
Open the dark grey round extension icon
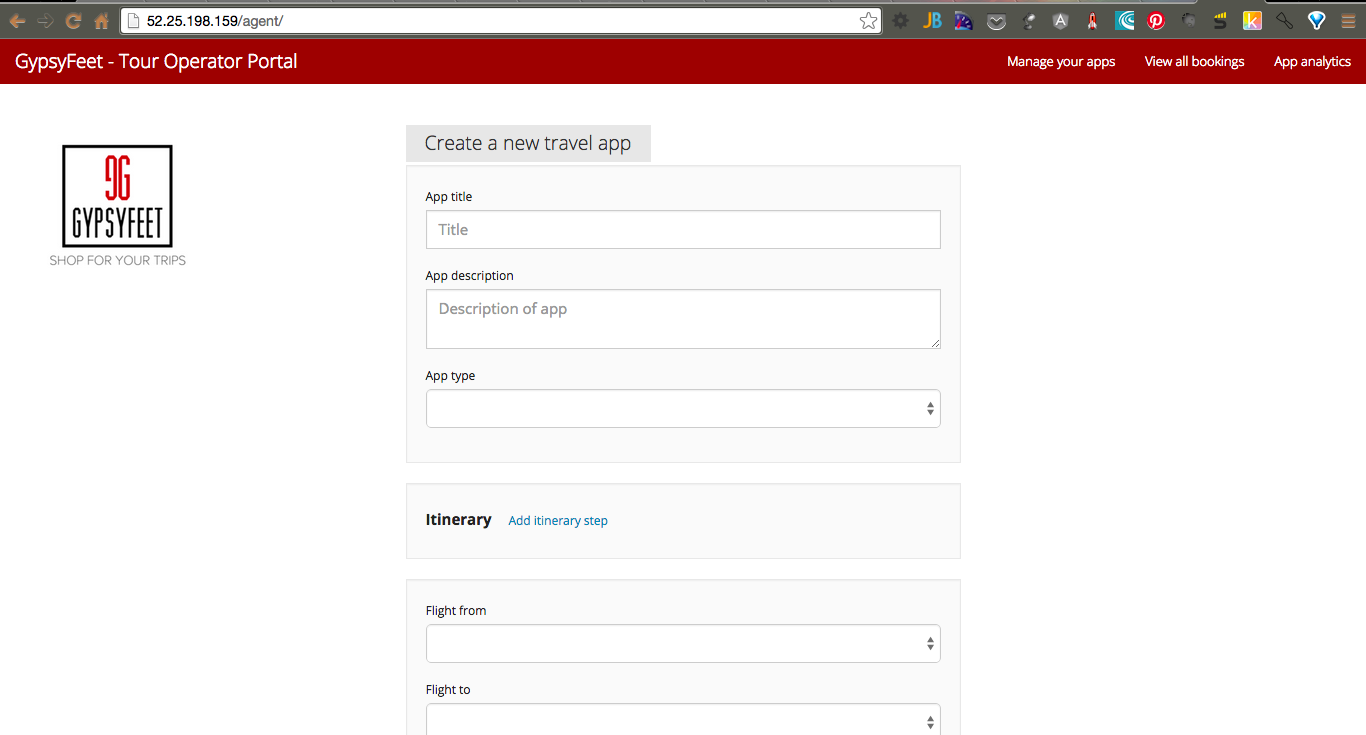pos(1188,20)
